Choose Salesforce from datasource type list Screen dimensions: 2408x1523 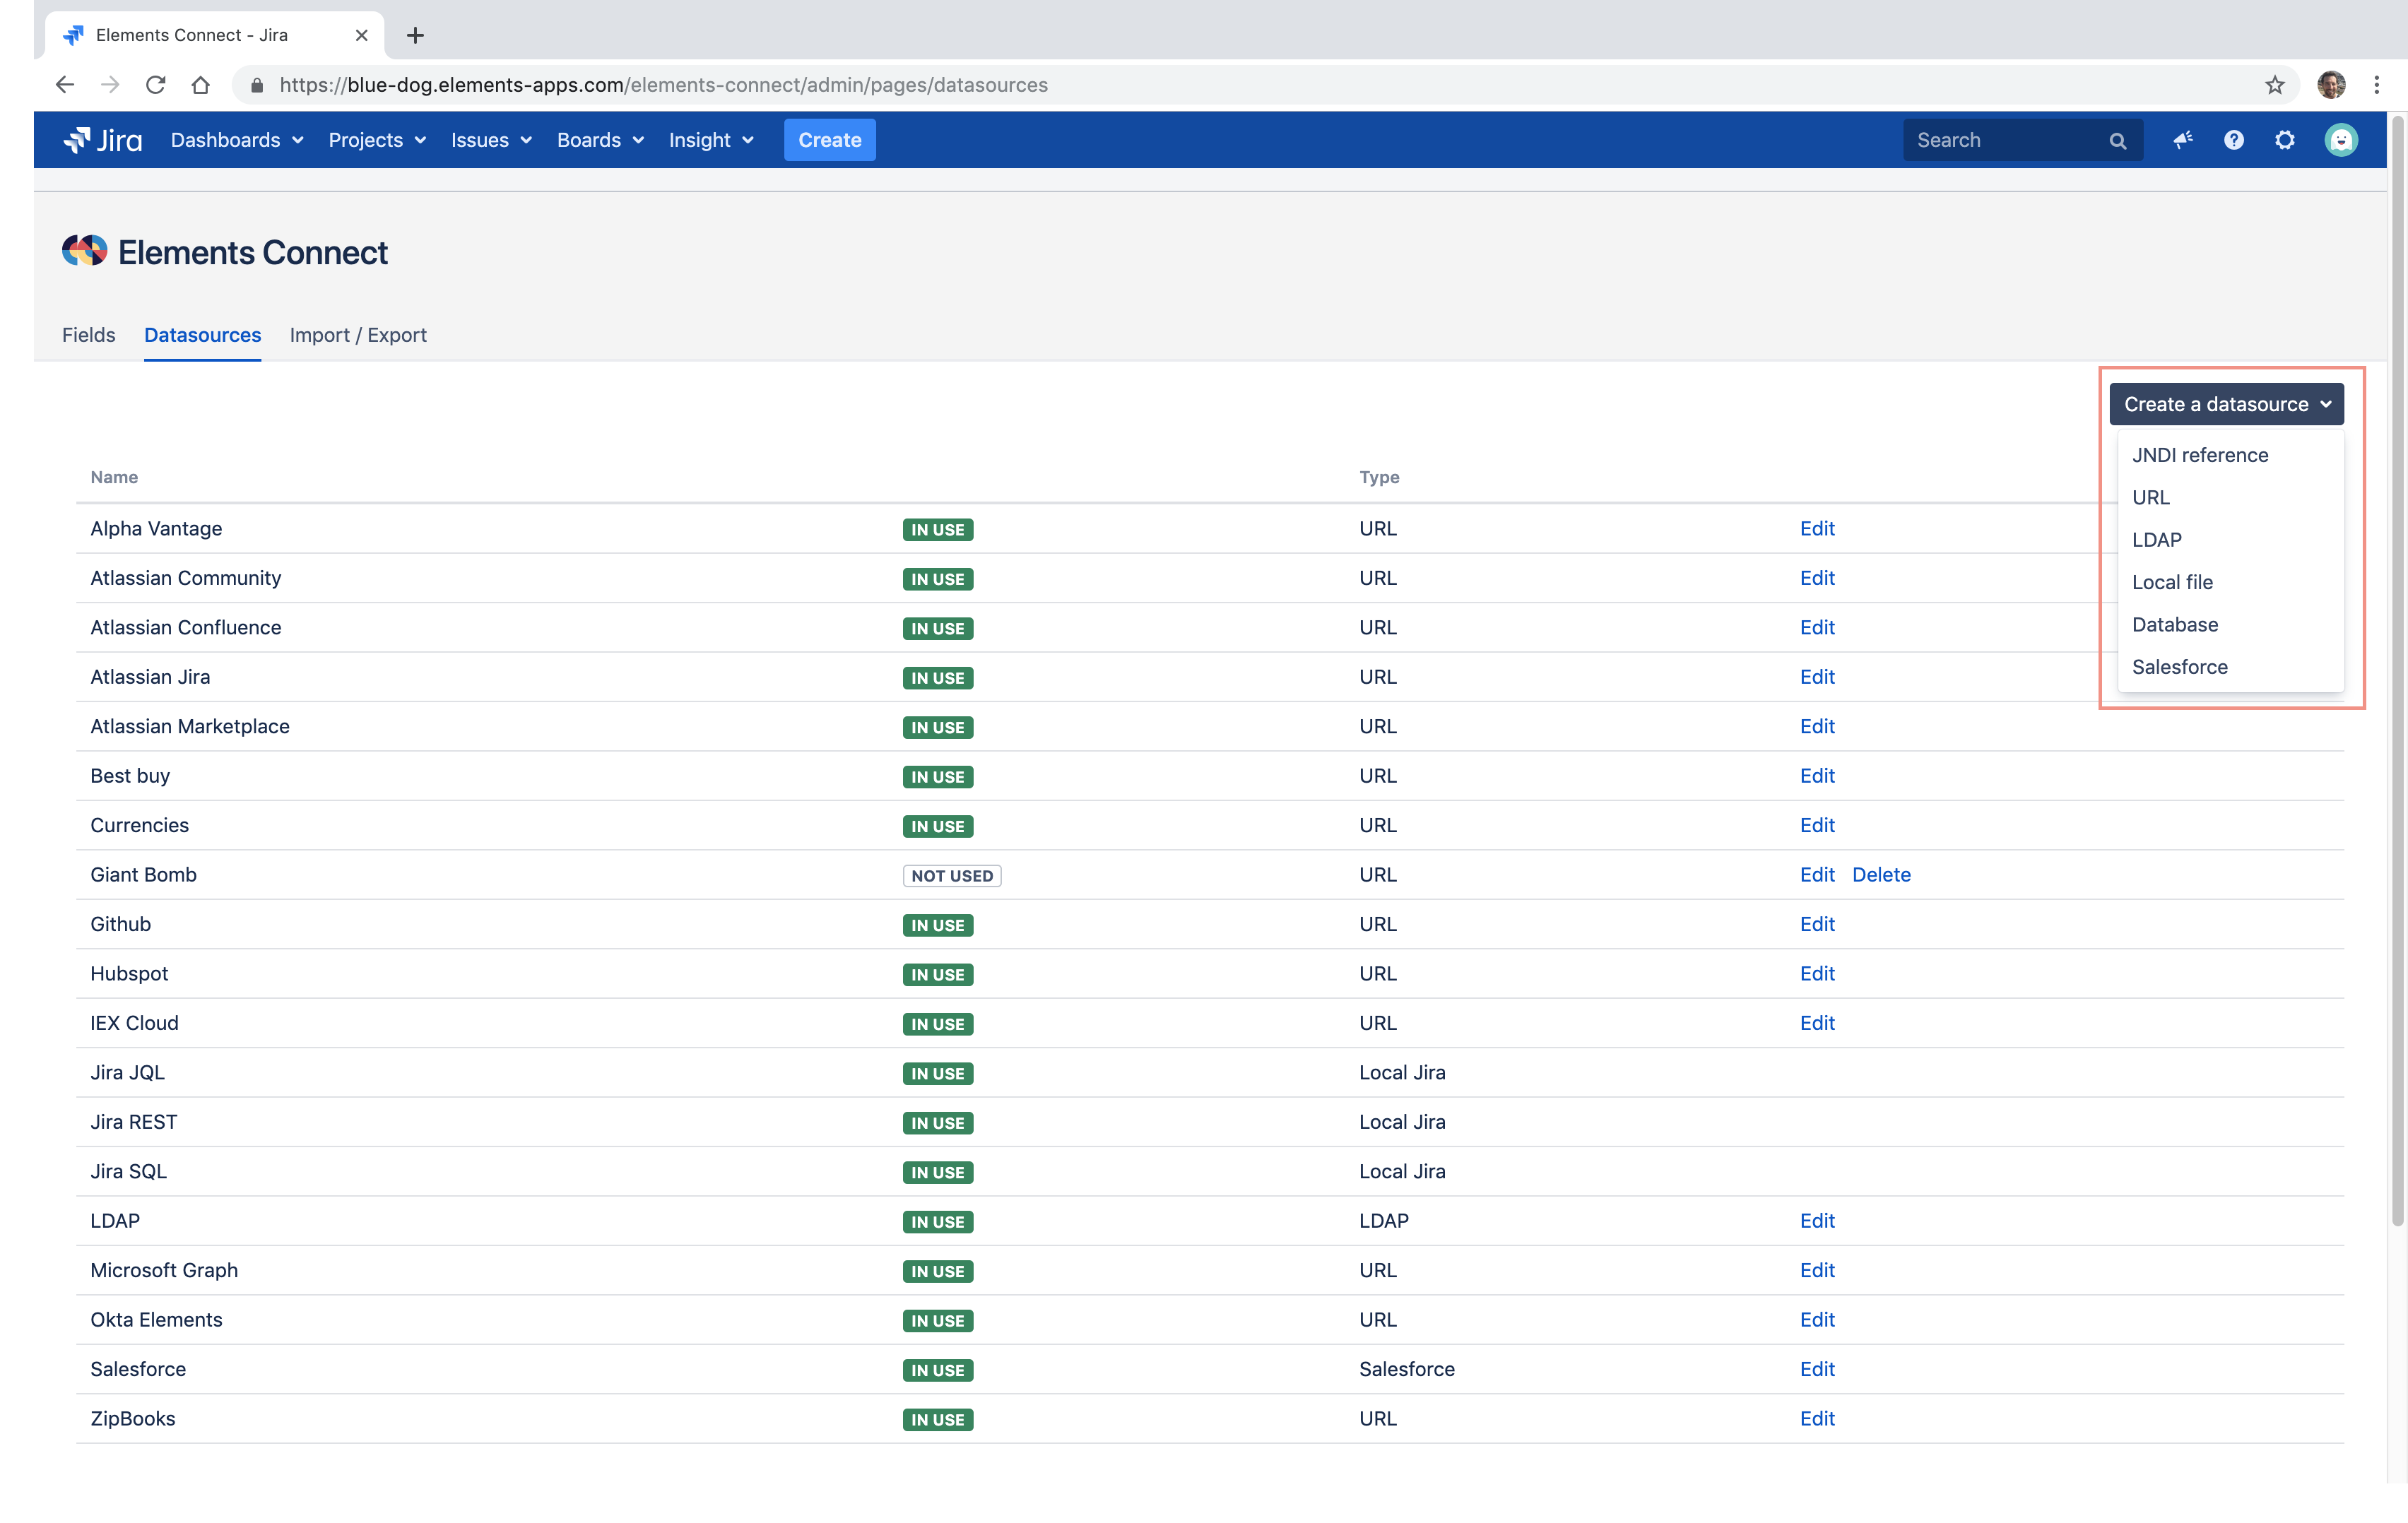2179,667
